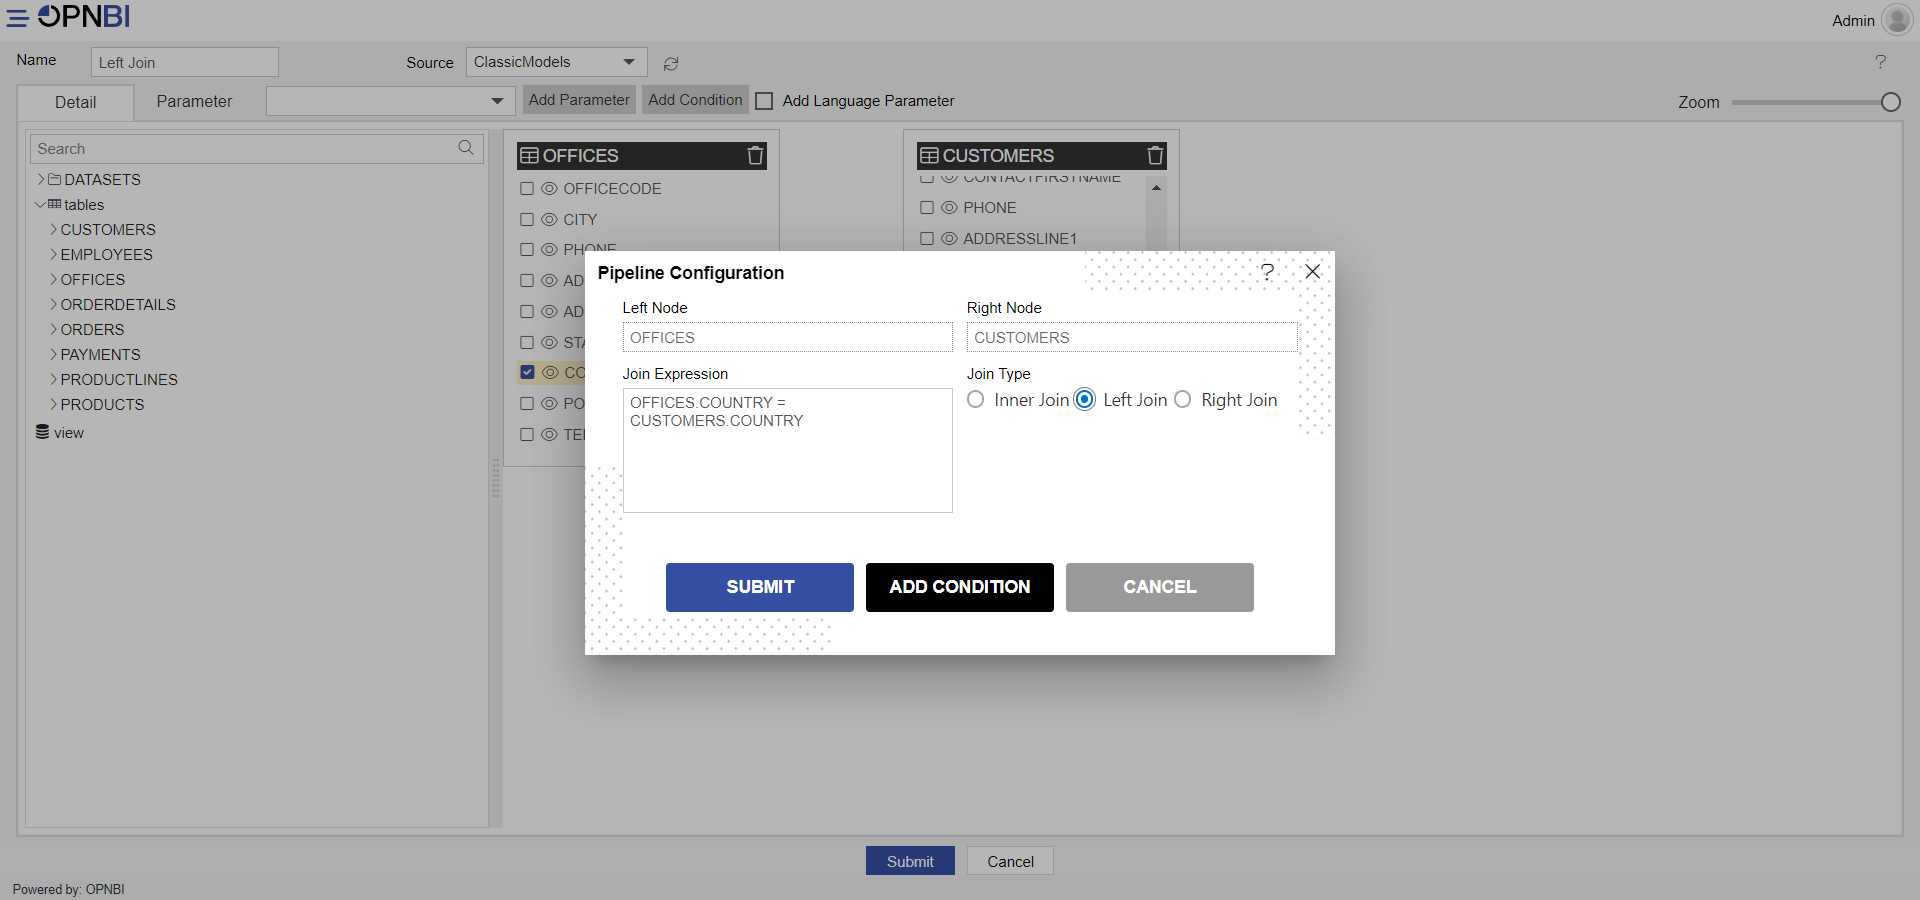Click the dialog CANCEL button

tap(1160, 587)
